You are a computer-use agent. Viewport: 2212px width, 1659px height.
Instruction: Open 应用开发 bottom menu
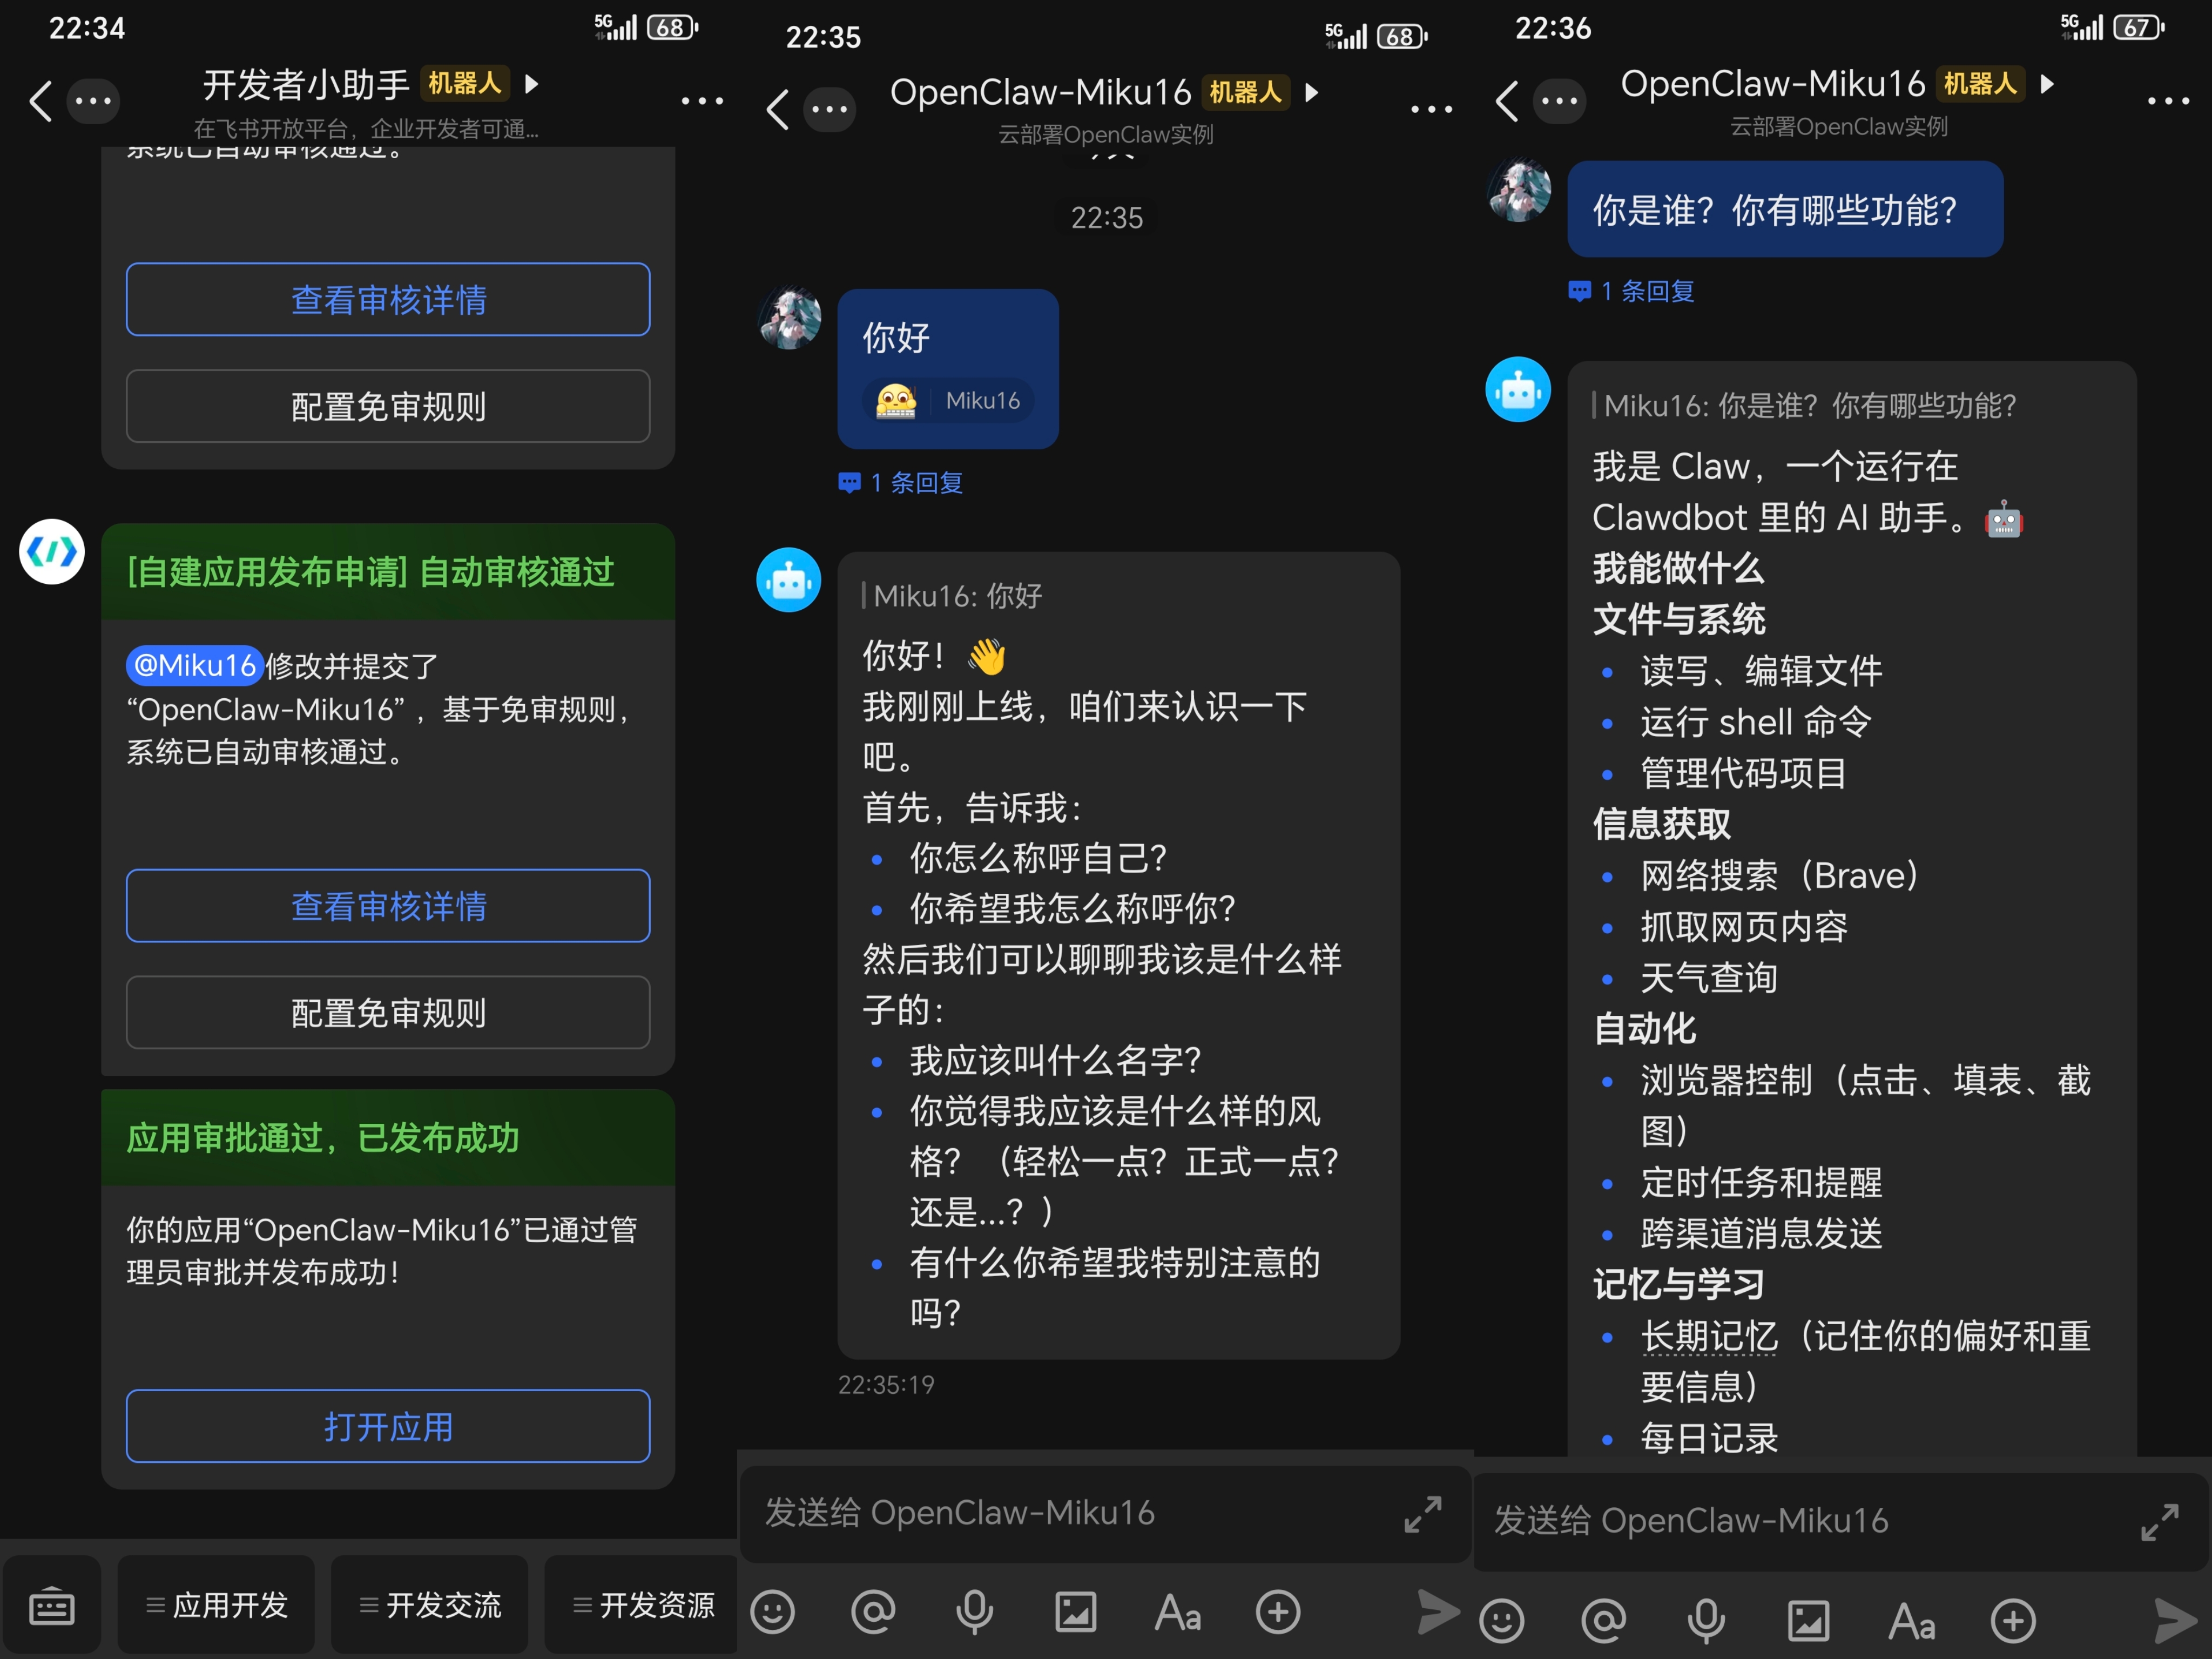[217, 1605]
